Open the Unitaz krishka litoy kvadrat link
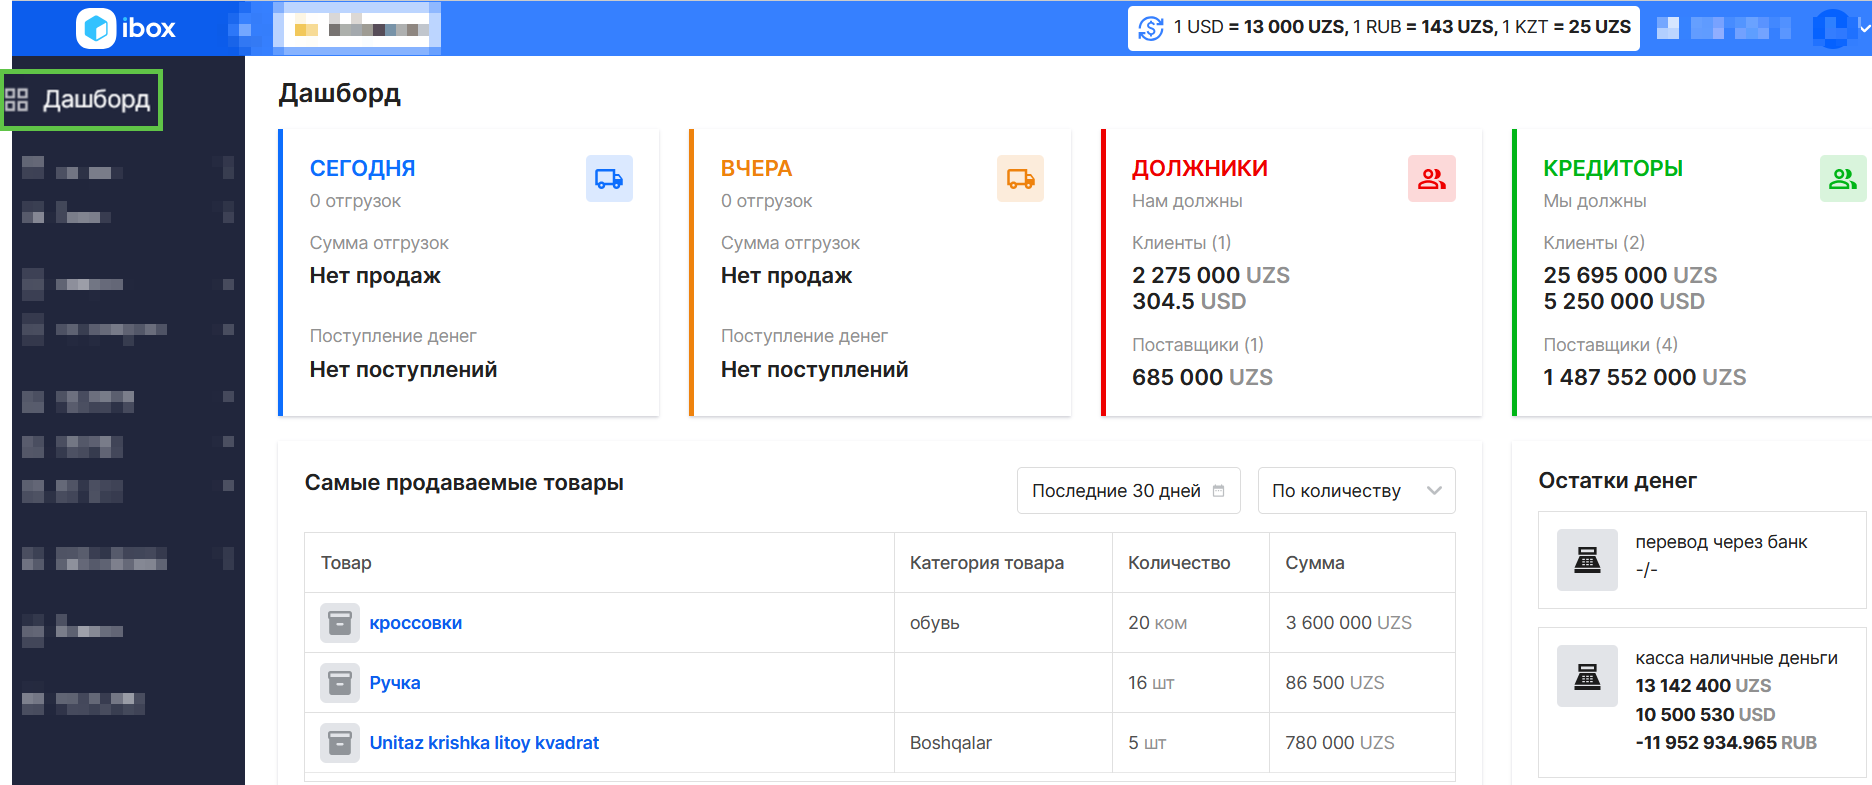This screenshot has height=785, width=1872. pyautogui.click(x=484, y=743)
